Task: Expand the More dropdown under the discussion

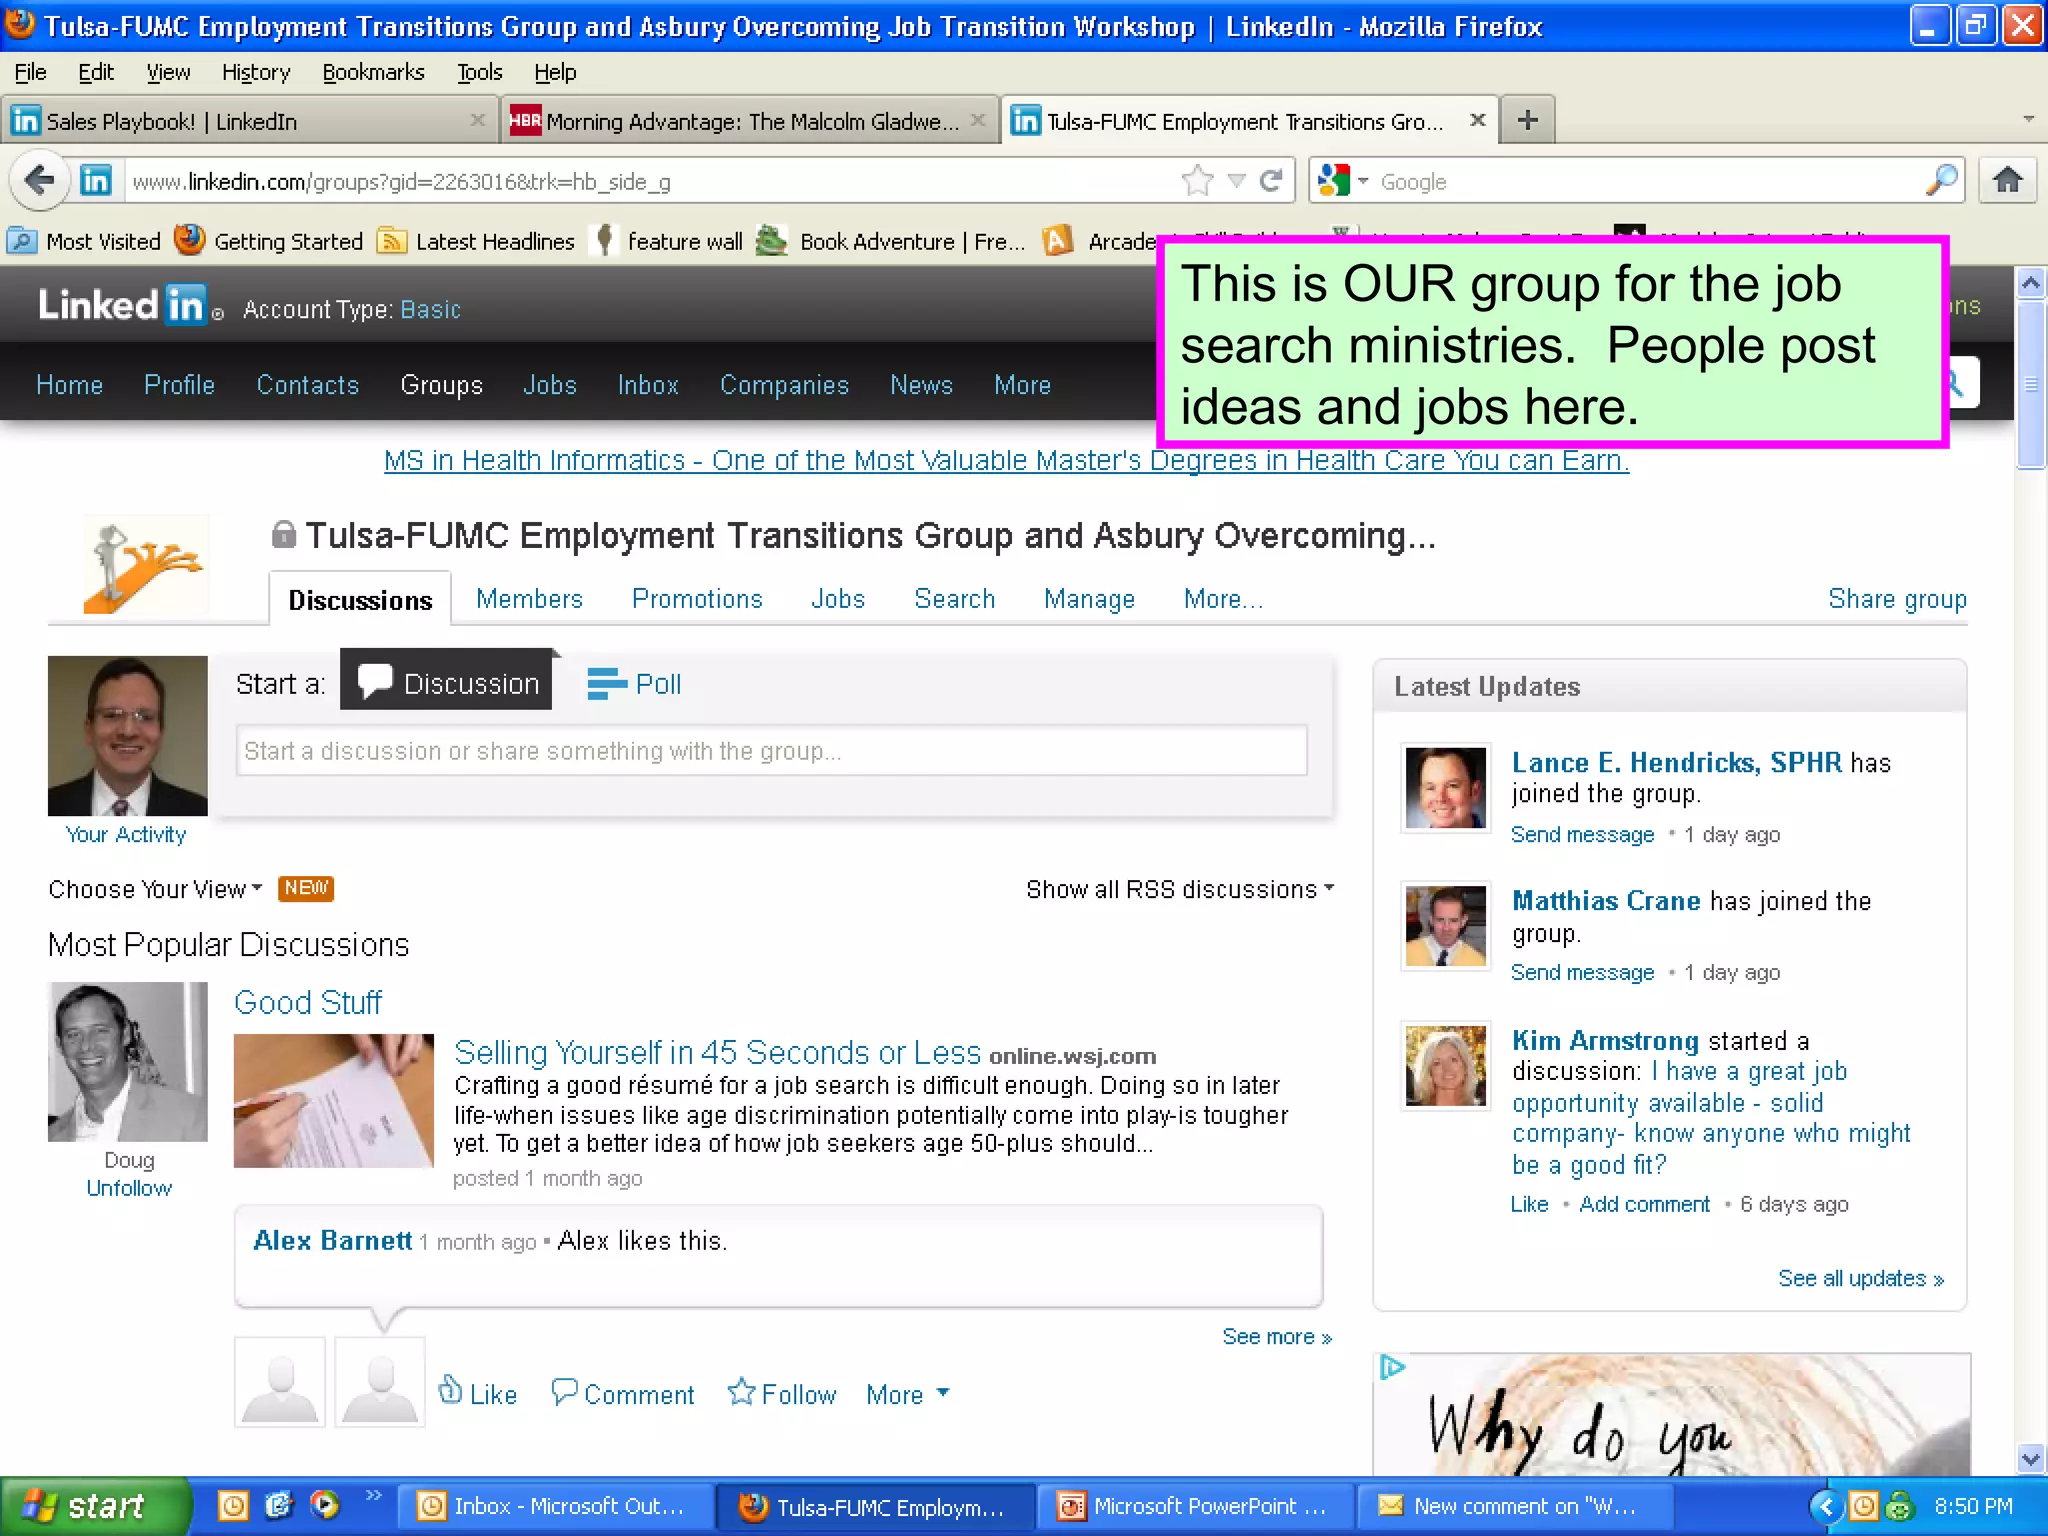Action: (x=908, y=1394)
